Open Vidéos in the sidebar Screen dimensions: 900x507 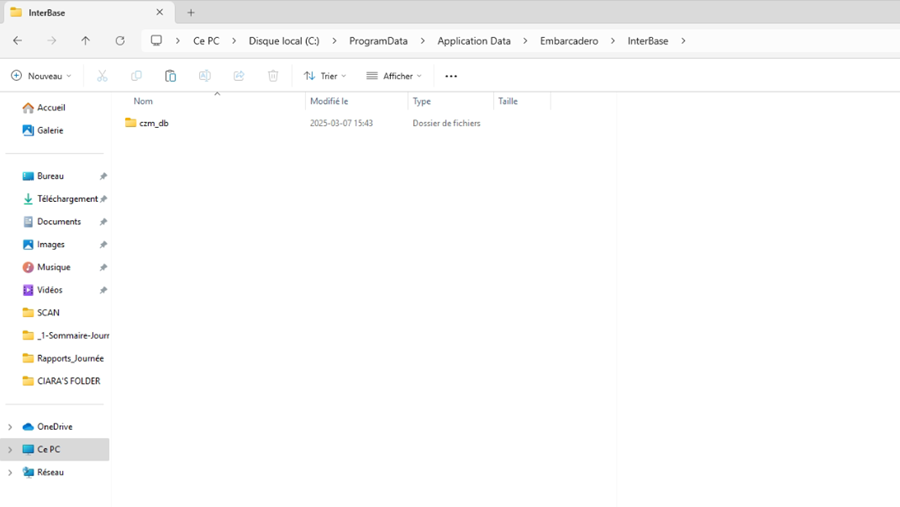tap(42, 290)
